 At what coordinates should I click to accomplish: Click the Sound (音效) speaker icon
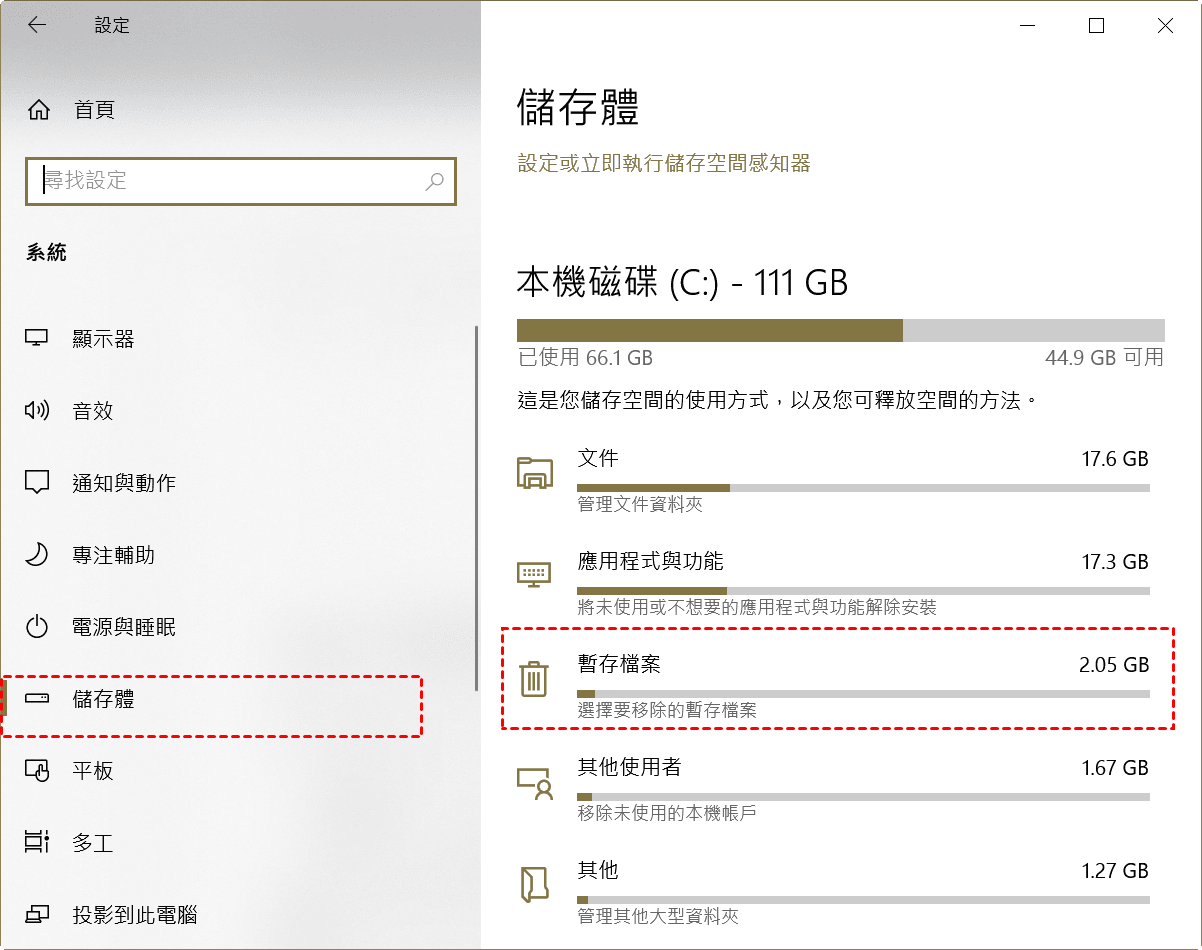tap(37, 410)
